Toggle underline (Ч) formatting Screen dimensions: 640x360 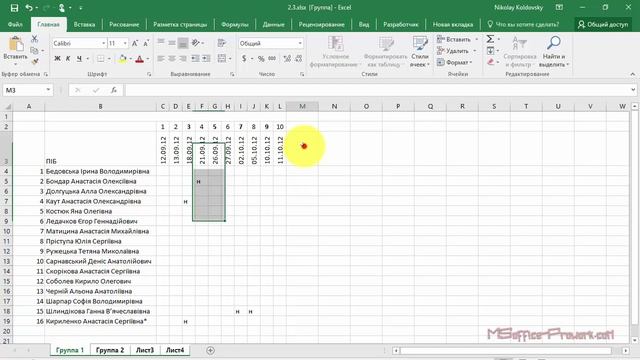pos(79,59)
